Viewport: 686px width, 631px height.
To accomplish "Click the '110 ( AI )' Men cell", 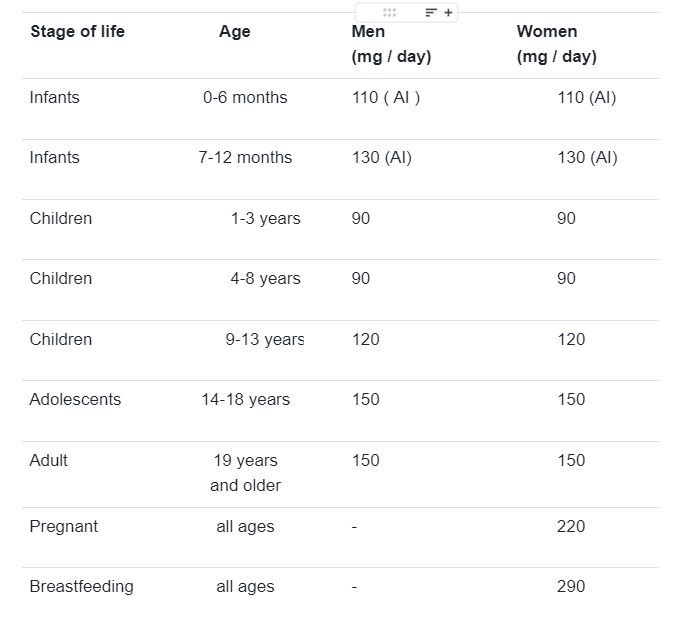I will point(386,98).
